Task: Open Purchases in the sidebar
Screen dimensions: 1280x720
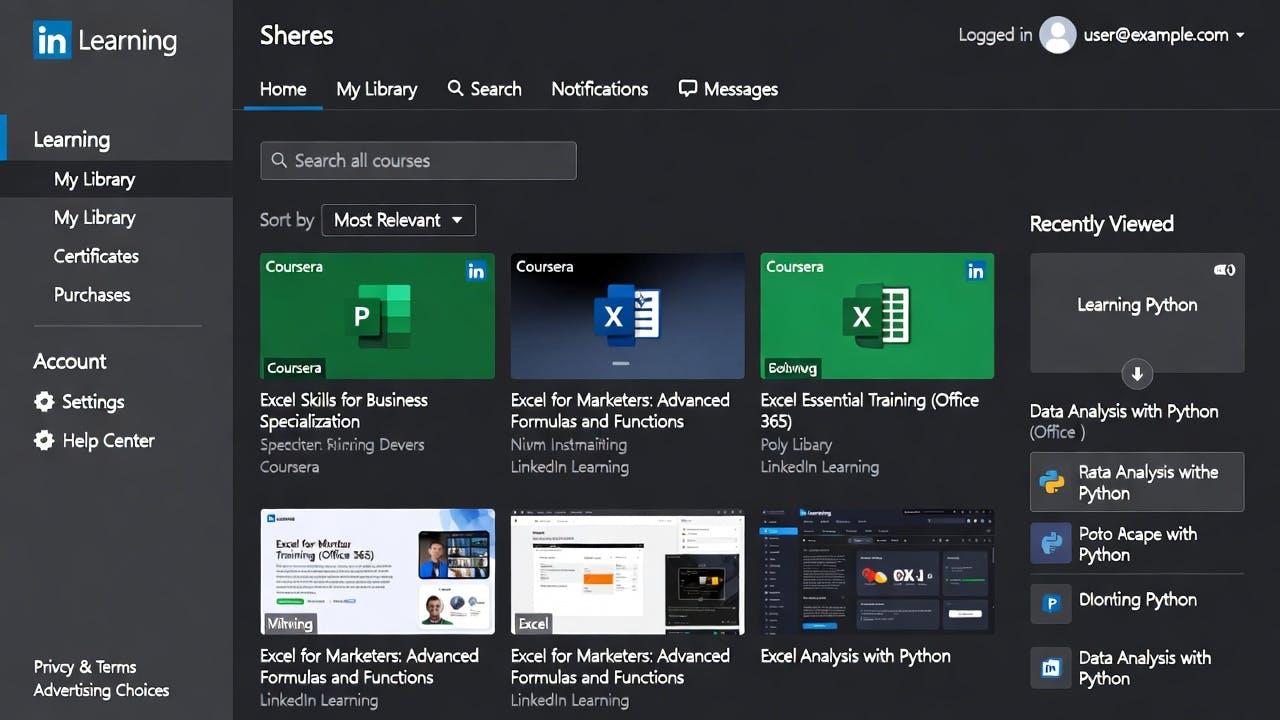Action: (x=92, y=295)
